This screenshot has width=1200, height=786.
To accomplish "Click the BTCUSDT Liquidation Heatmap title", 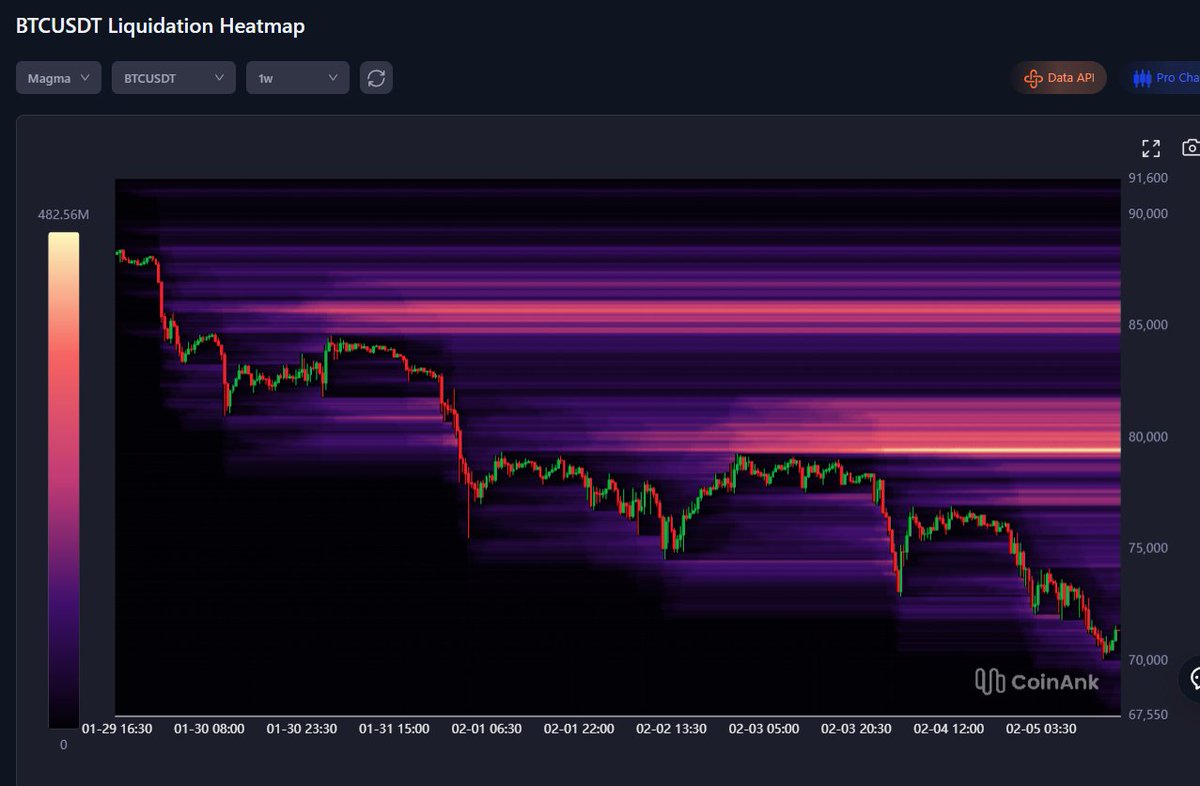I will point(160,27).
